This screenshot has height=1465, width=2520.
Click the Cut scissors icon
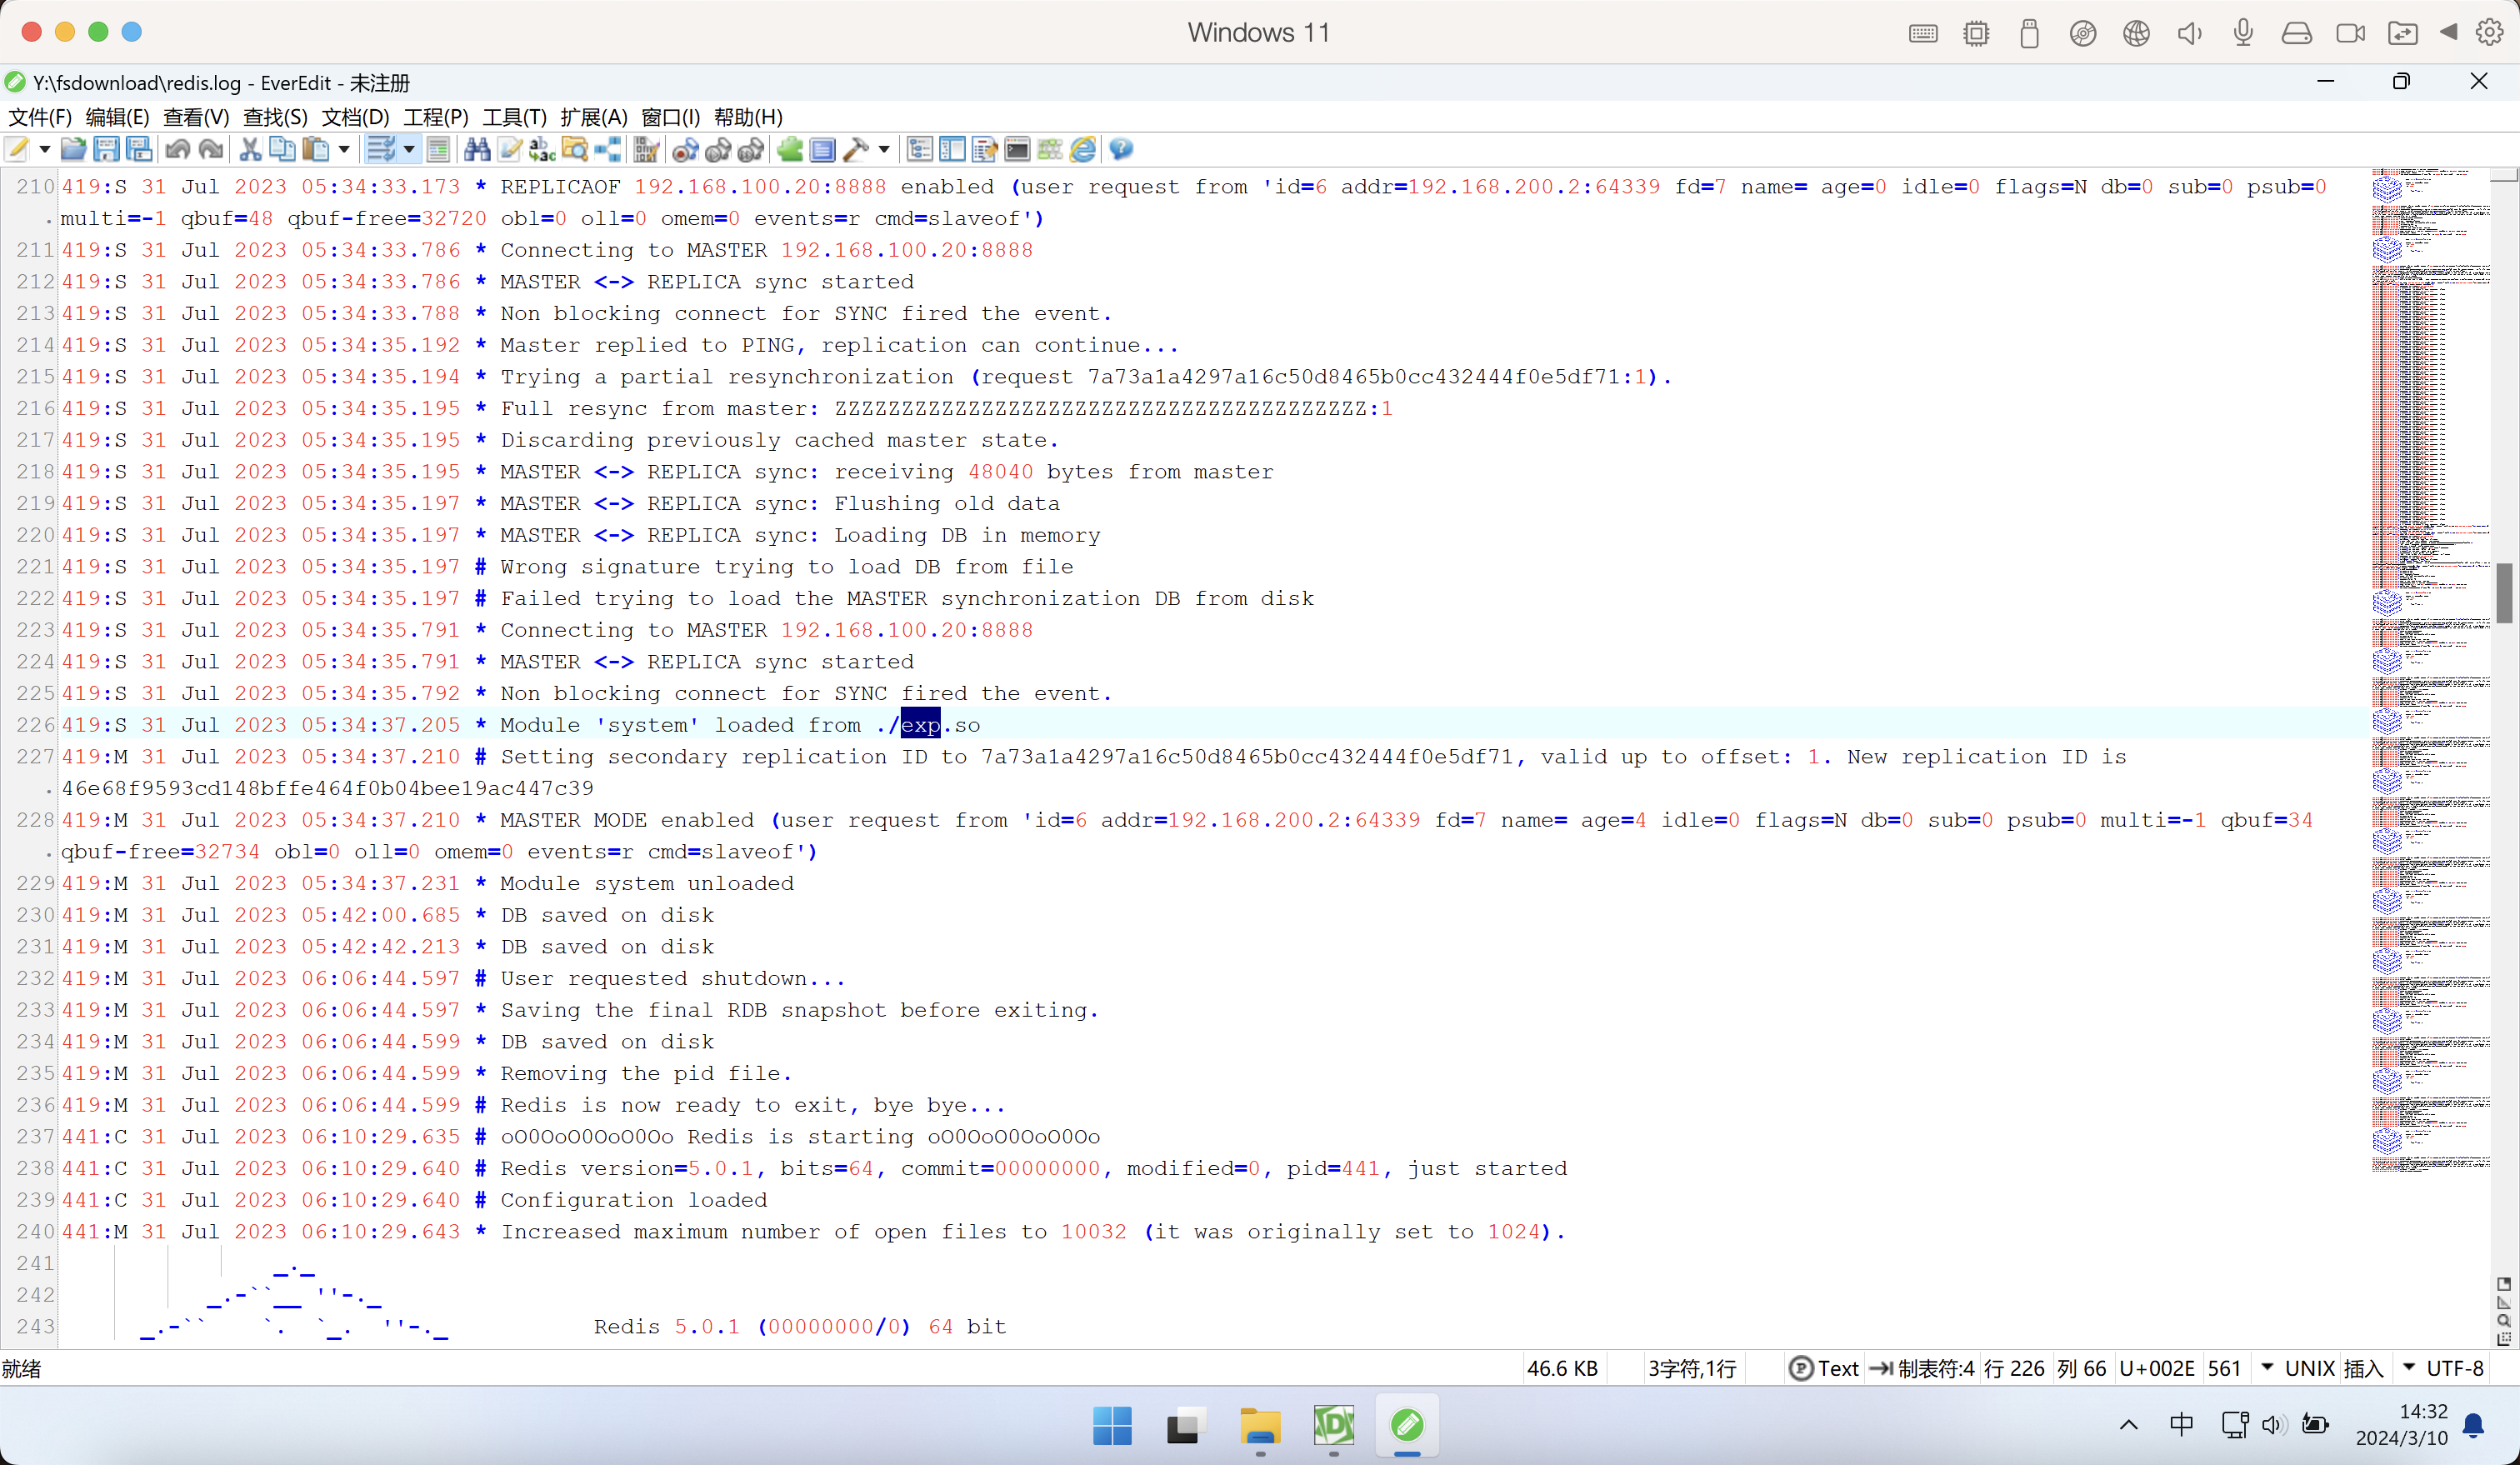point(250,150)
